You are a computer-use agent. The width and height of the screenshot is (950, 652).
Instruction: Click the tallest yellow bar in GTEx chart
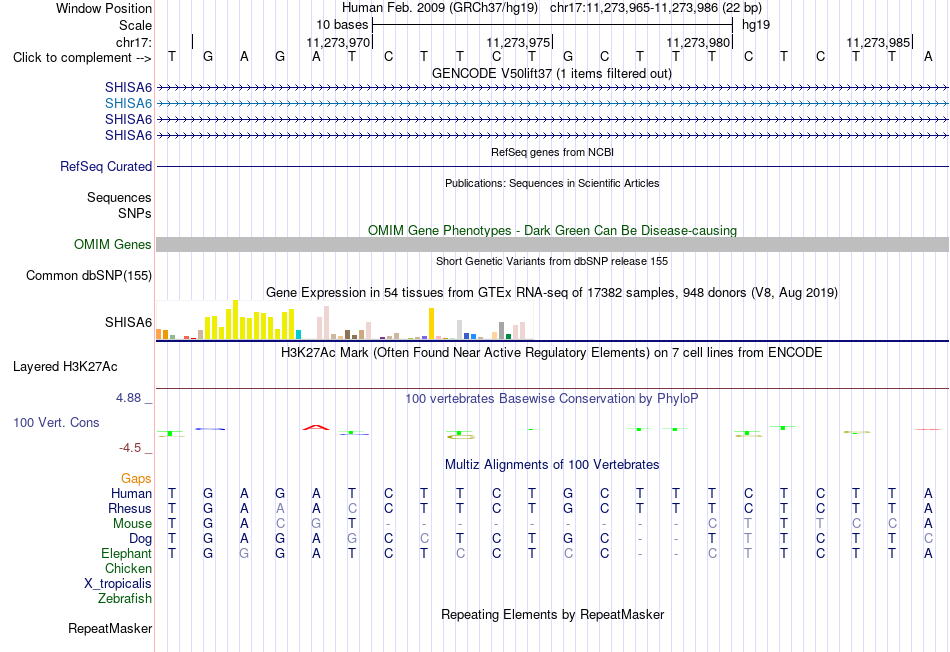[x=236, y=320]
